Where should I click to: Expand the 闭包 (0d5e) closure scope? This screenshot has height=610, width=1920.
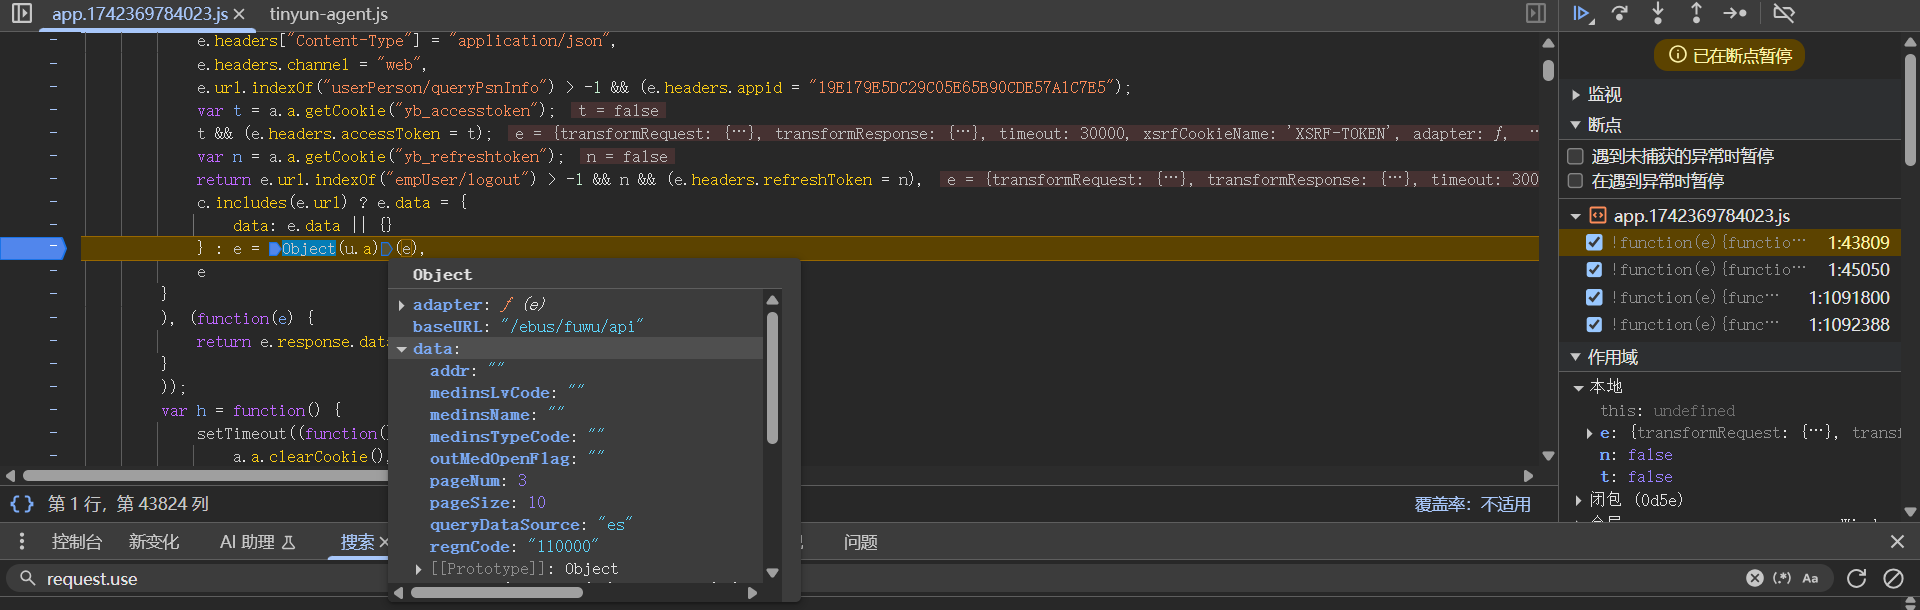coord(1578,500)
